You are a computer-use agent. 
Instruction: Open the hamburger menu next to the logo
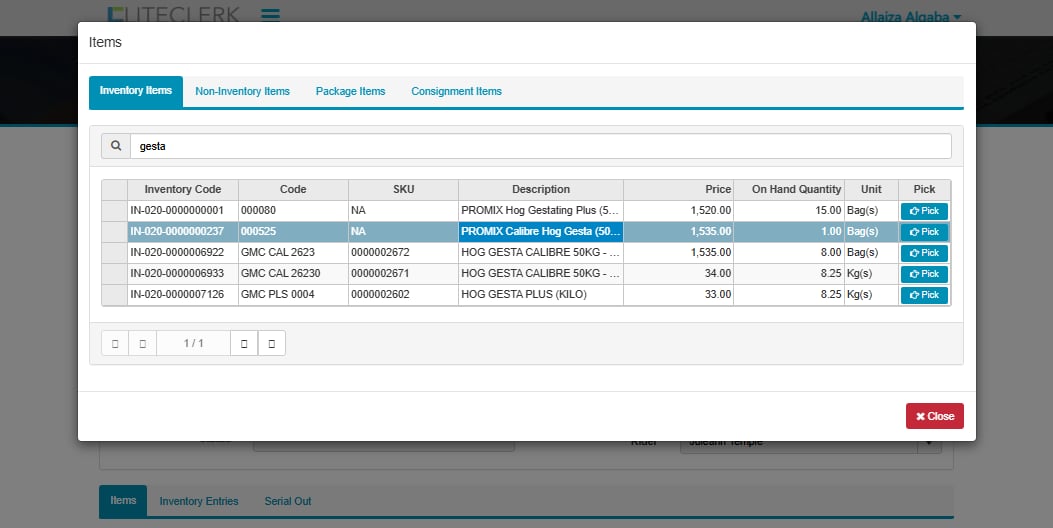(271, 14)
